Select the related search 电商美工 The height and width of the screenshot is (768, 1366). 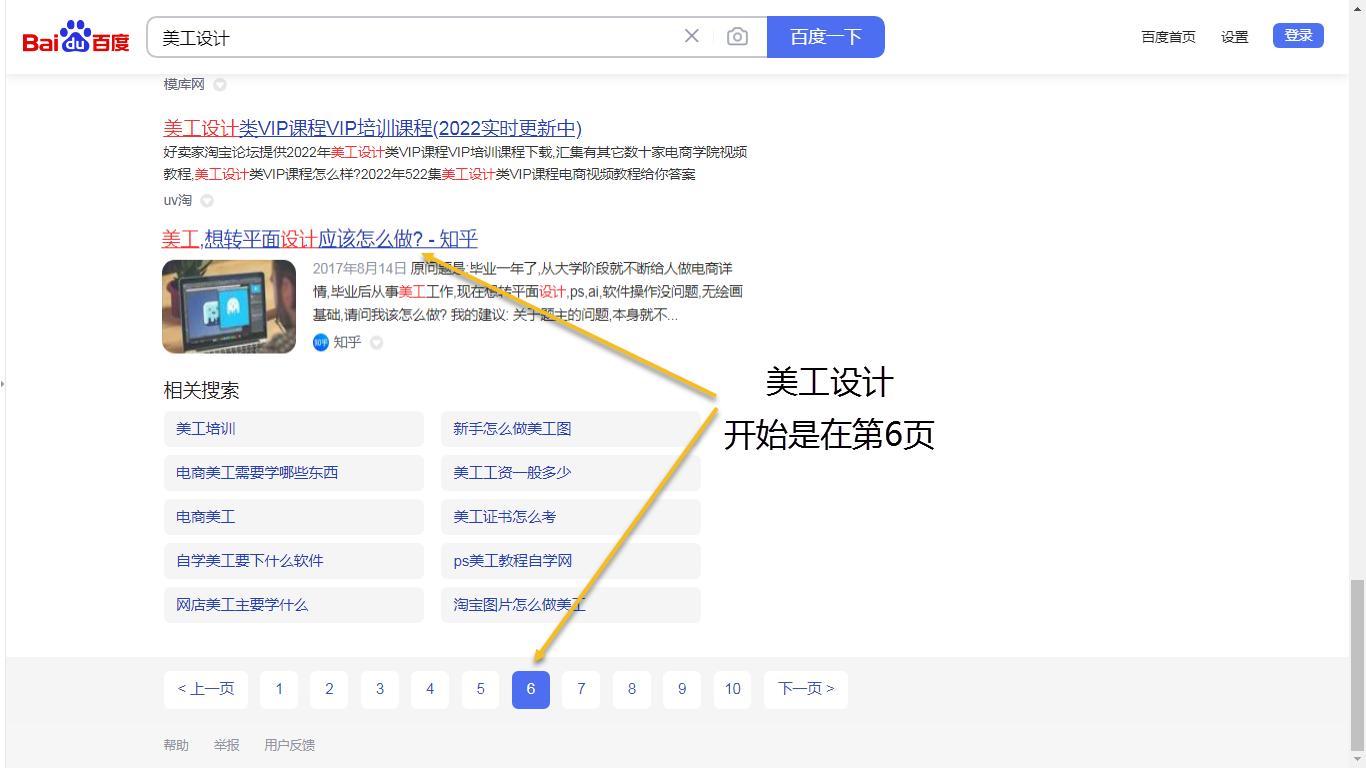(x=204, y=516)
